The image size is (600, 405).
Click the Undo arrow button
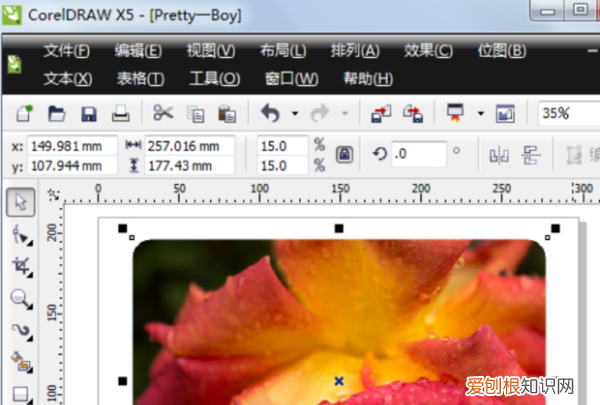pyautogui.click(x=270, y=114)
